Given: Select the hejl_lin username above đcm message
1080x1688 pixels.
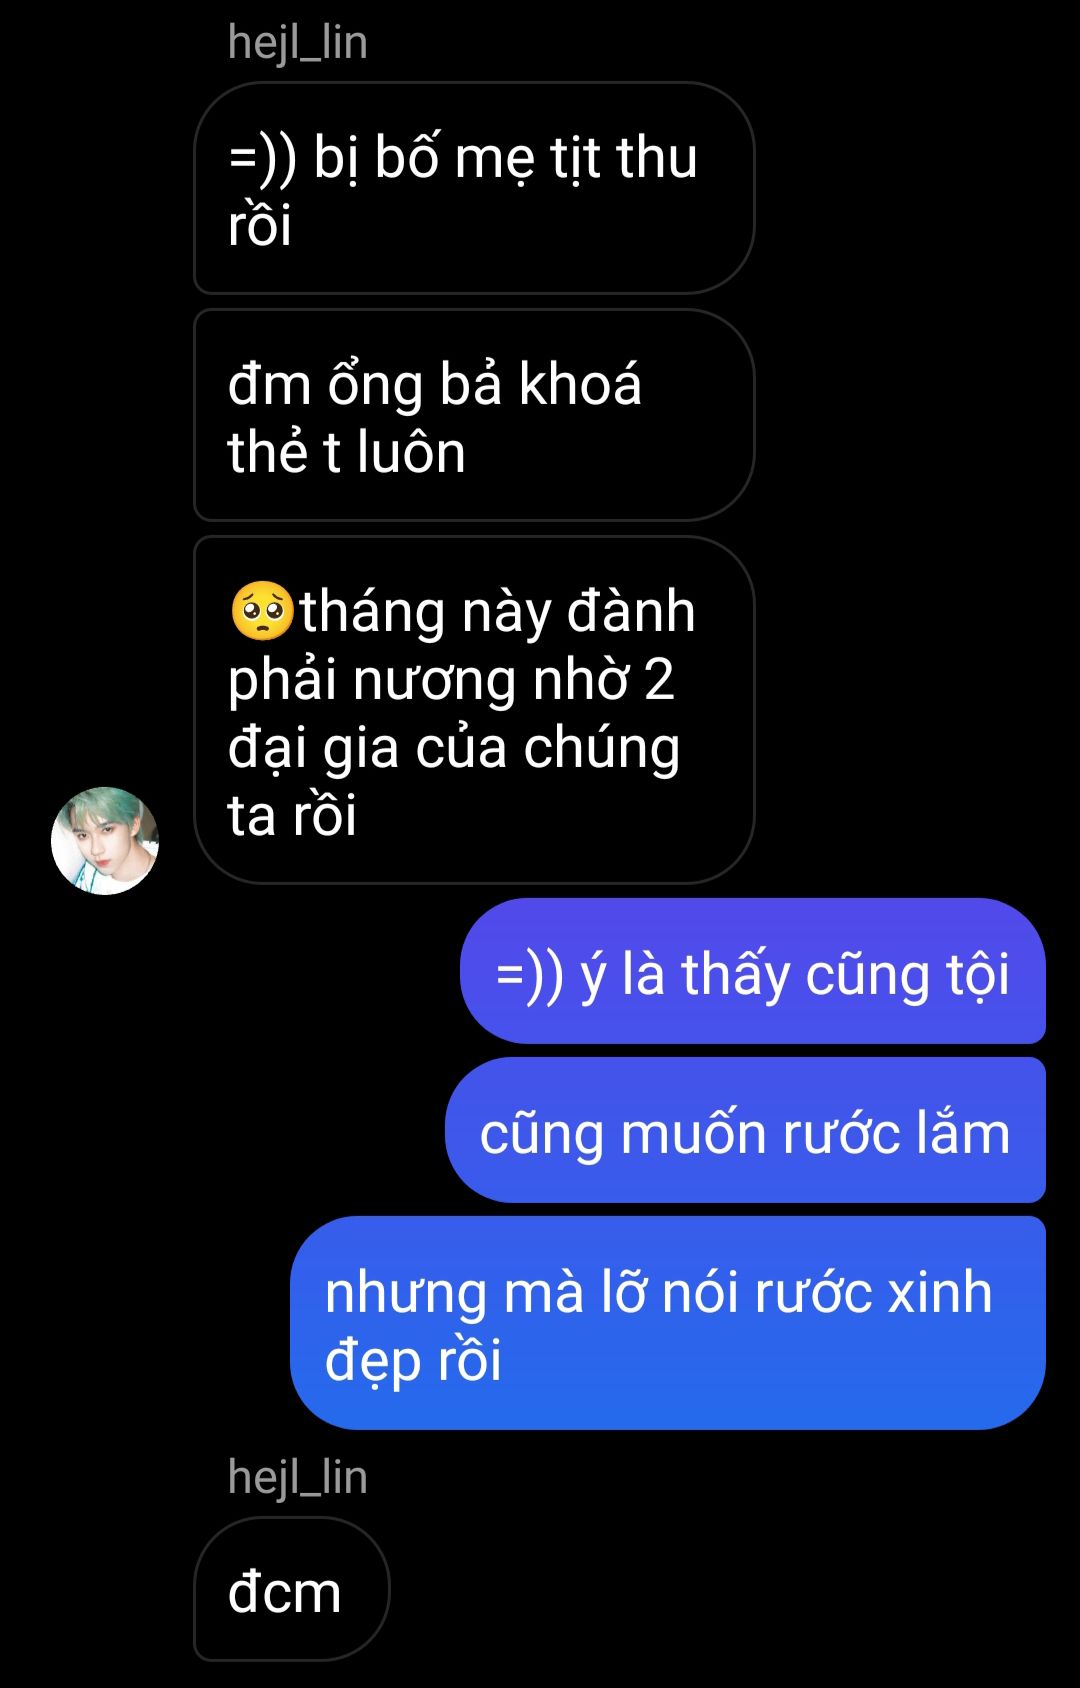Looking at the screenshot, I should (298, 1478).
